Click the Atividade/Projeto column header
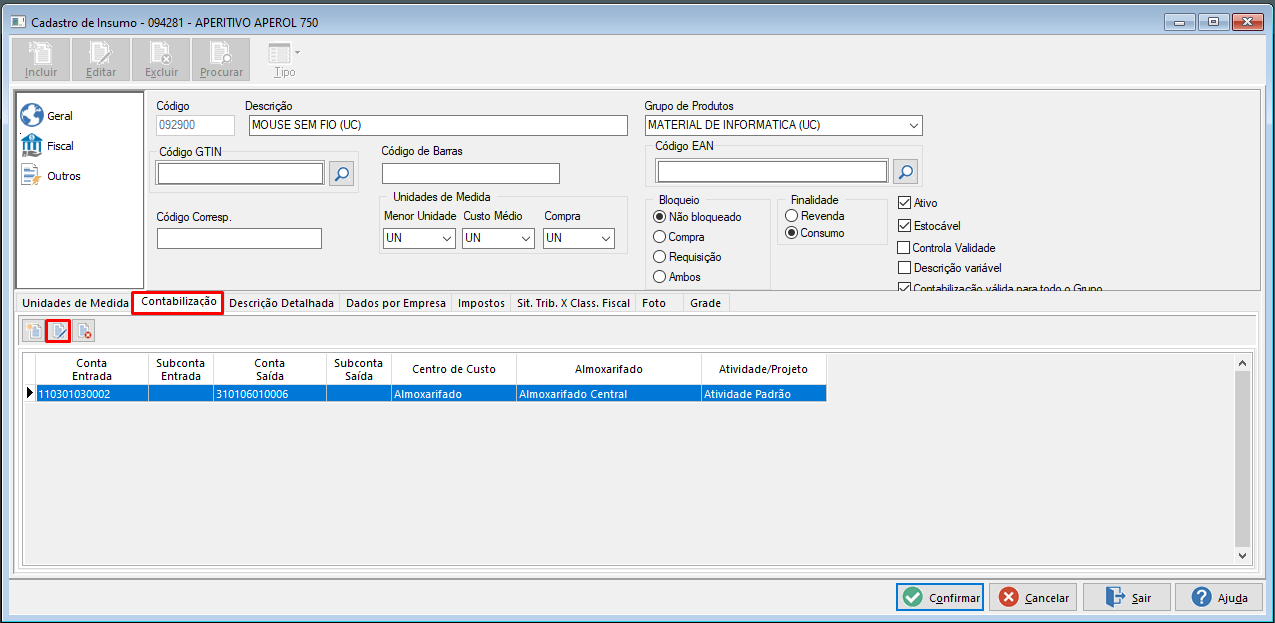This screenshot has height=623, width=1275. (x=764, y=369)
